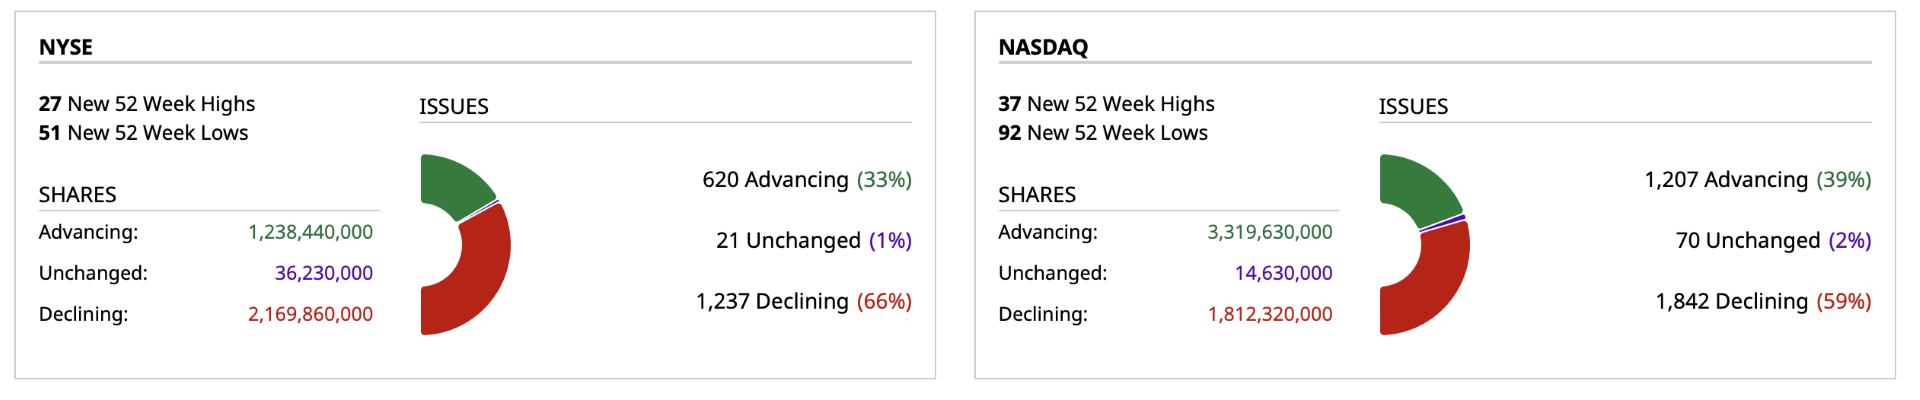Select the 1,842 Declining (59%) issues label

coord(1763,302)
